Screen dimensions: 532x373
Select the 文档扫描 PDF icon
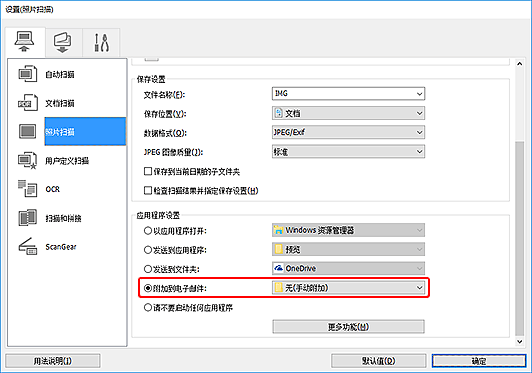27,103
